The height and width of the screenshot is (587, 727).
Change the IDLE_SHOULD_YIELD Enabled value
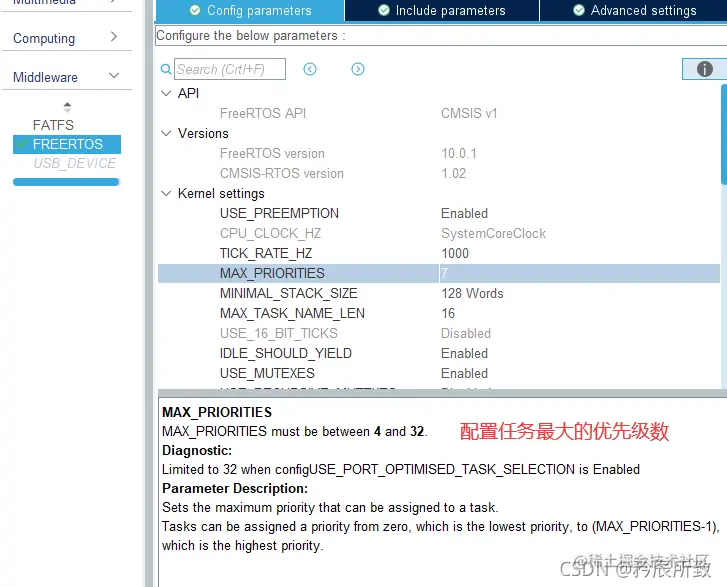(x=464, y=353)
